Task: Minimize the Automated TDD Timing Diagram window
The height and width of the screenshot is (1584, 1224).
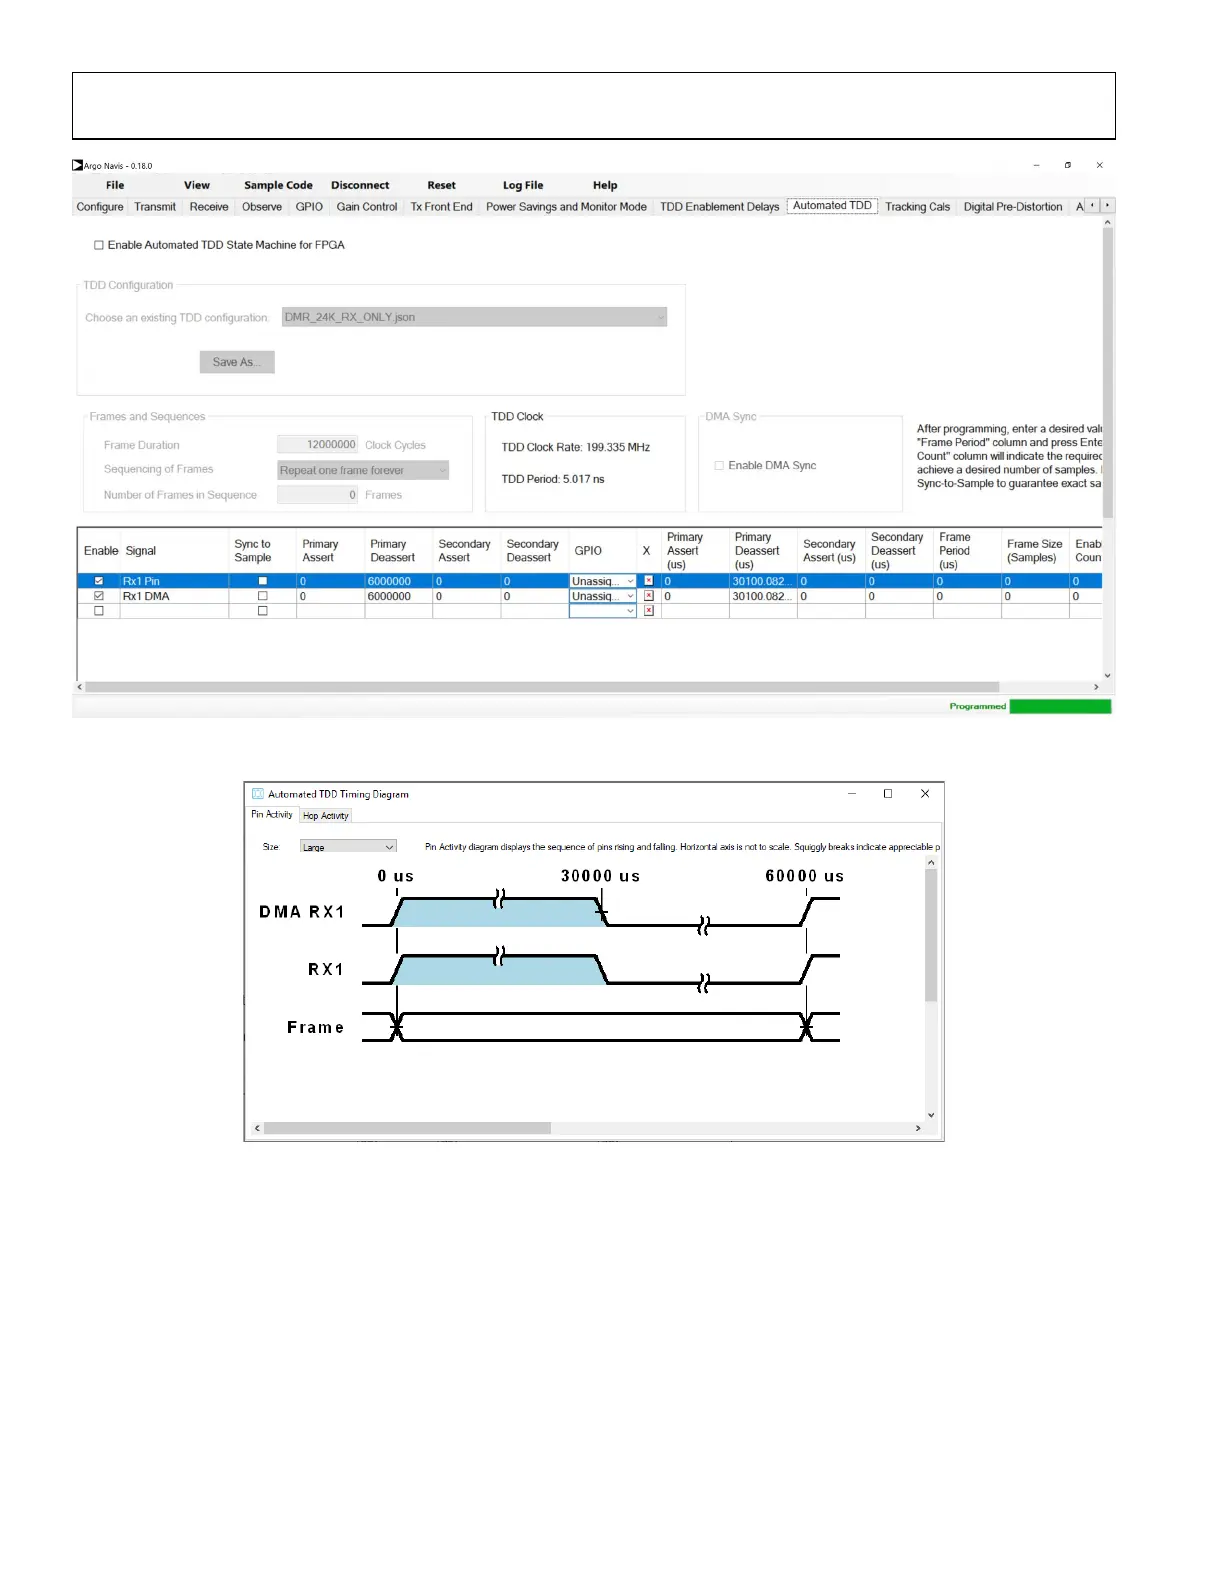Action: (852, 794)
